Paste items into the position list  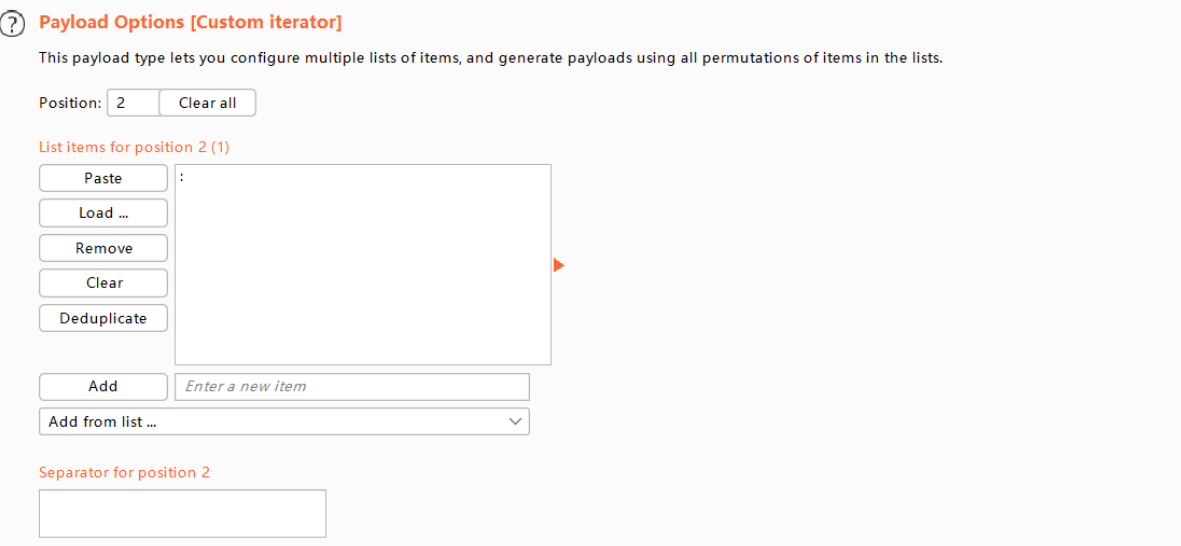point(103,178)
